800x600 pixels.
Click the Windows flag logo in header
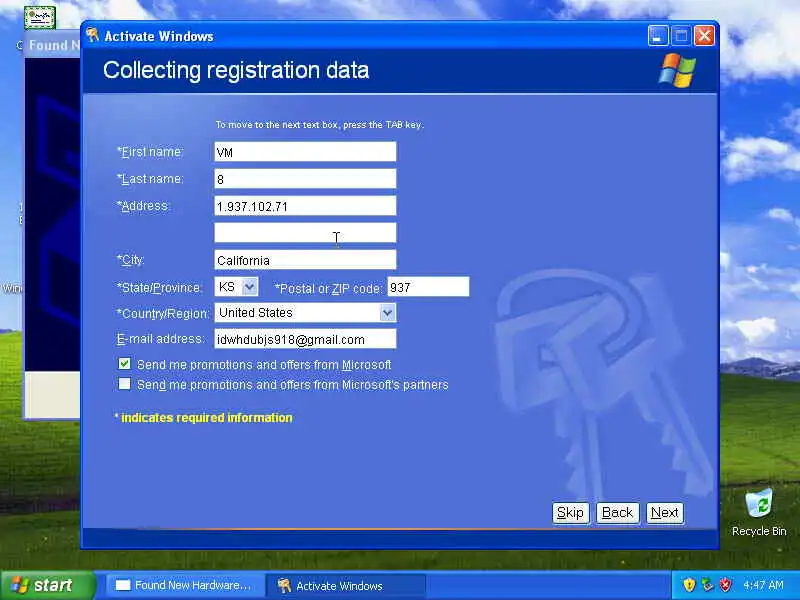[677, 70]
